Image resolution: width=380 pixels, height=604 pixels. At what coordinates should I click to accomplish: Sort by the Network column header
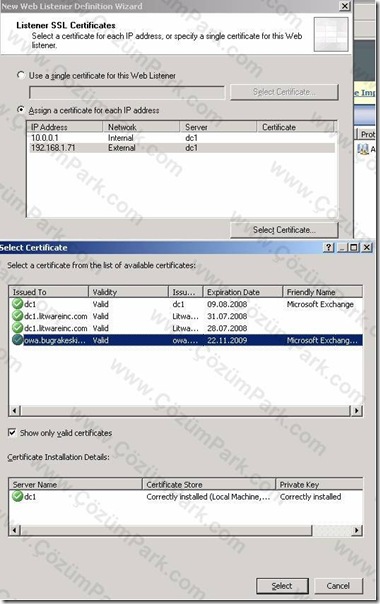(x=141, y=127)
